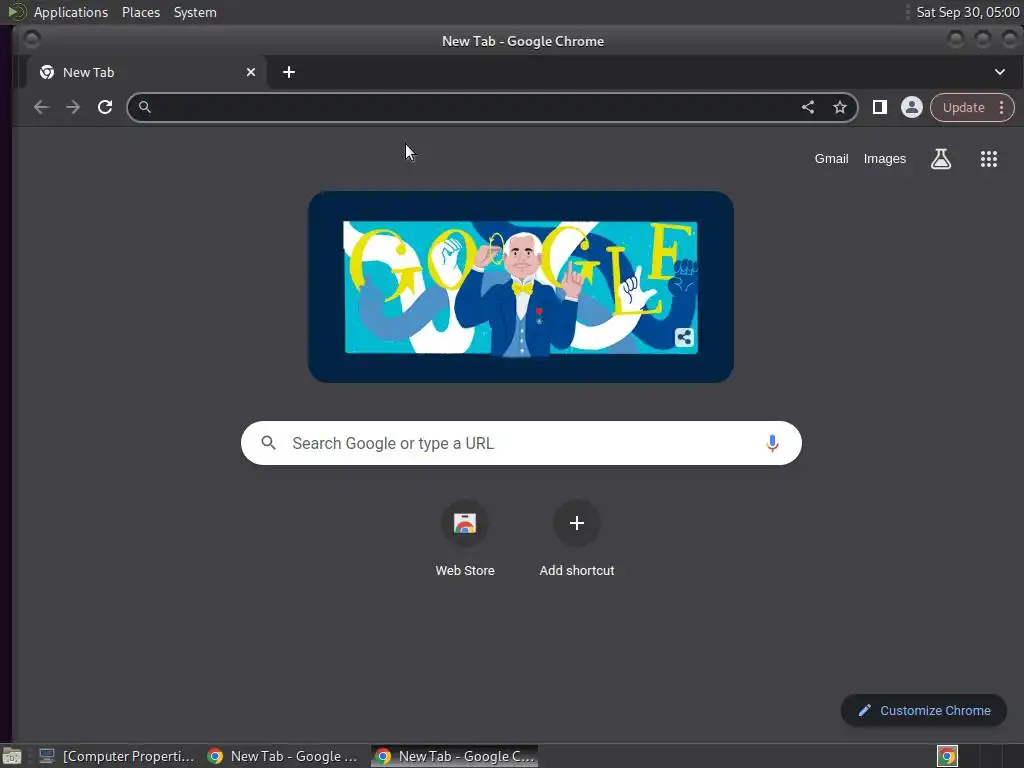
Task: Click the forward navigation arrow
Action: pos(73,107)
